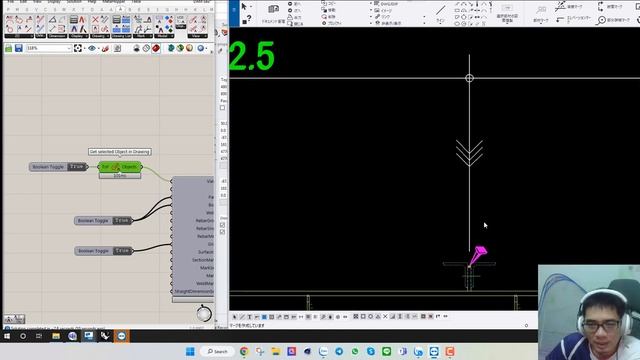This screenshot has height=360, width=640.
Task: Choose the red shaded preview mode icon
Action: click(x=156, y=48)
